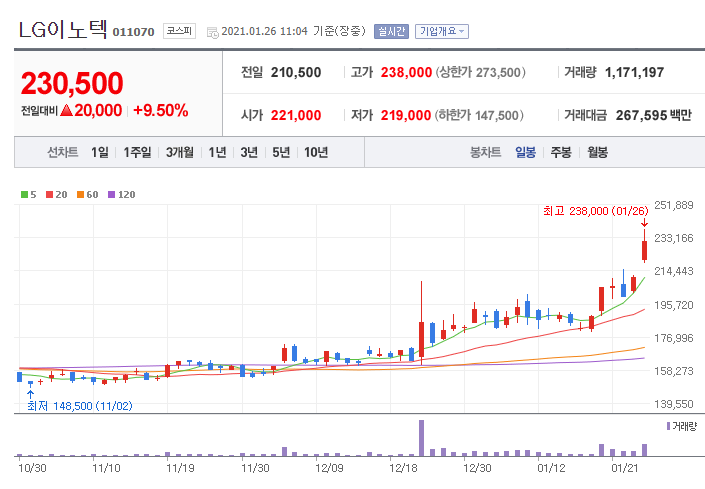Image resolution: width=705 pixels, height=489 pixels.
Task: Click the LG이노텍 stock name title
Action: coord(62,29)
